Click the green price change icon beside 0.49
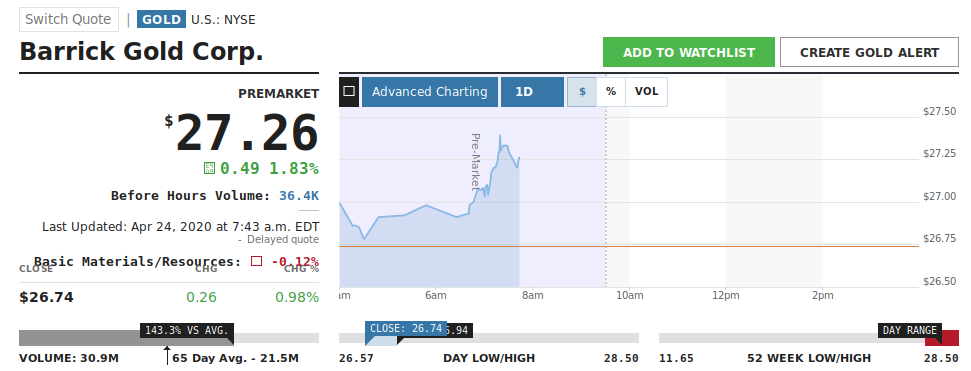This screenshot has width=971, height=371. click(x=209, y=168)
